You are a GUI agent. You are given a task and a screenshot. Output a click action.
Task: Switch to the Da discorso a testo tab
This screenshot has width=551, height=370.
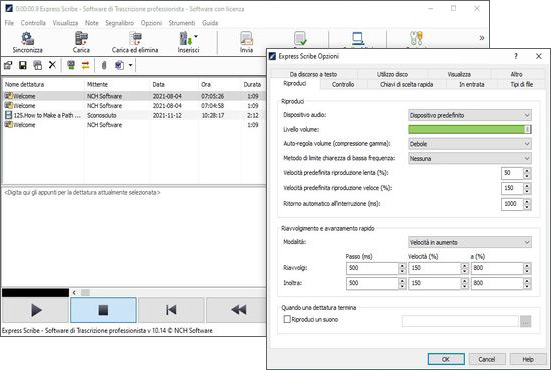(x=313, y=74)
